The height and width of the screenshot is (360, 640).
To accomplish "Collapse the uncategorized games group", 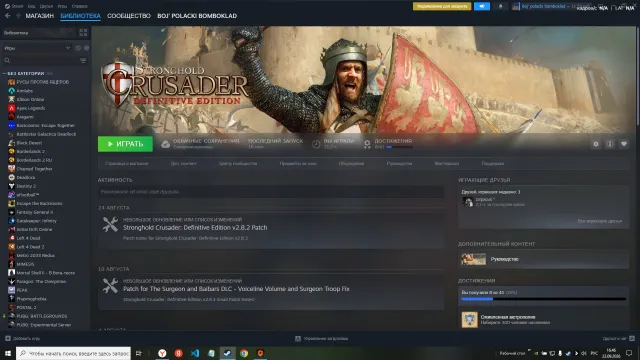I will [4, 73].
